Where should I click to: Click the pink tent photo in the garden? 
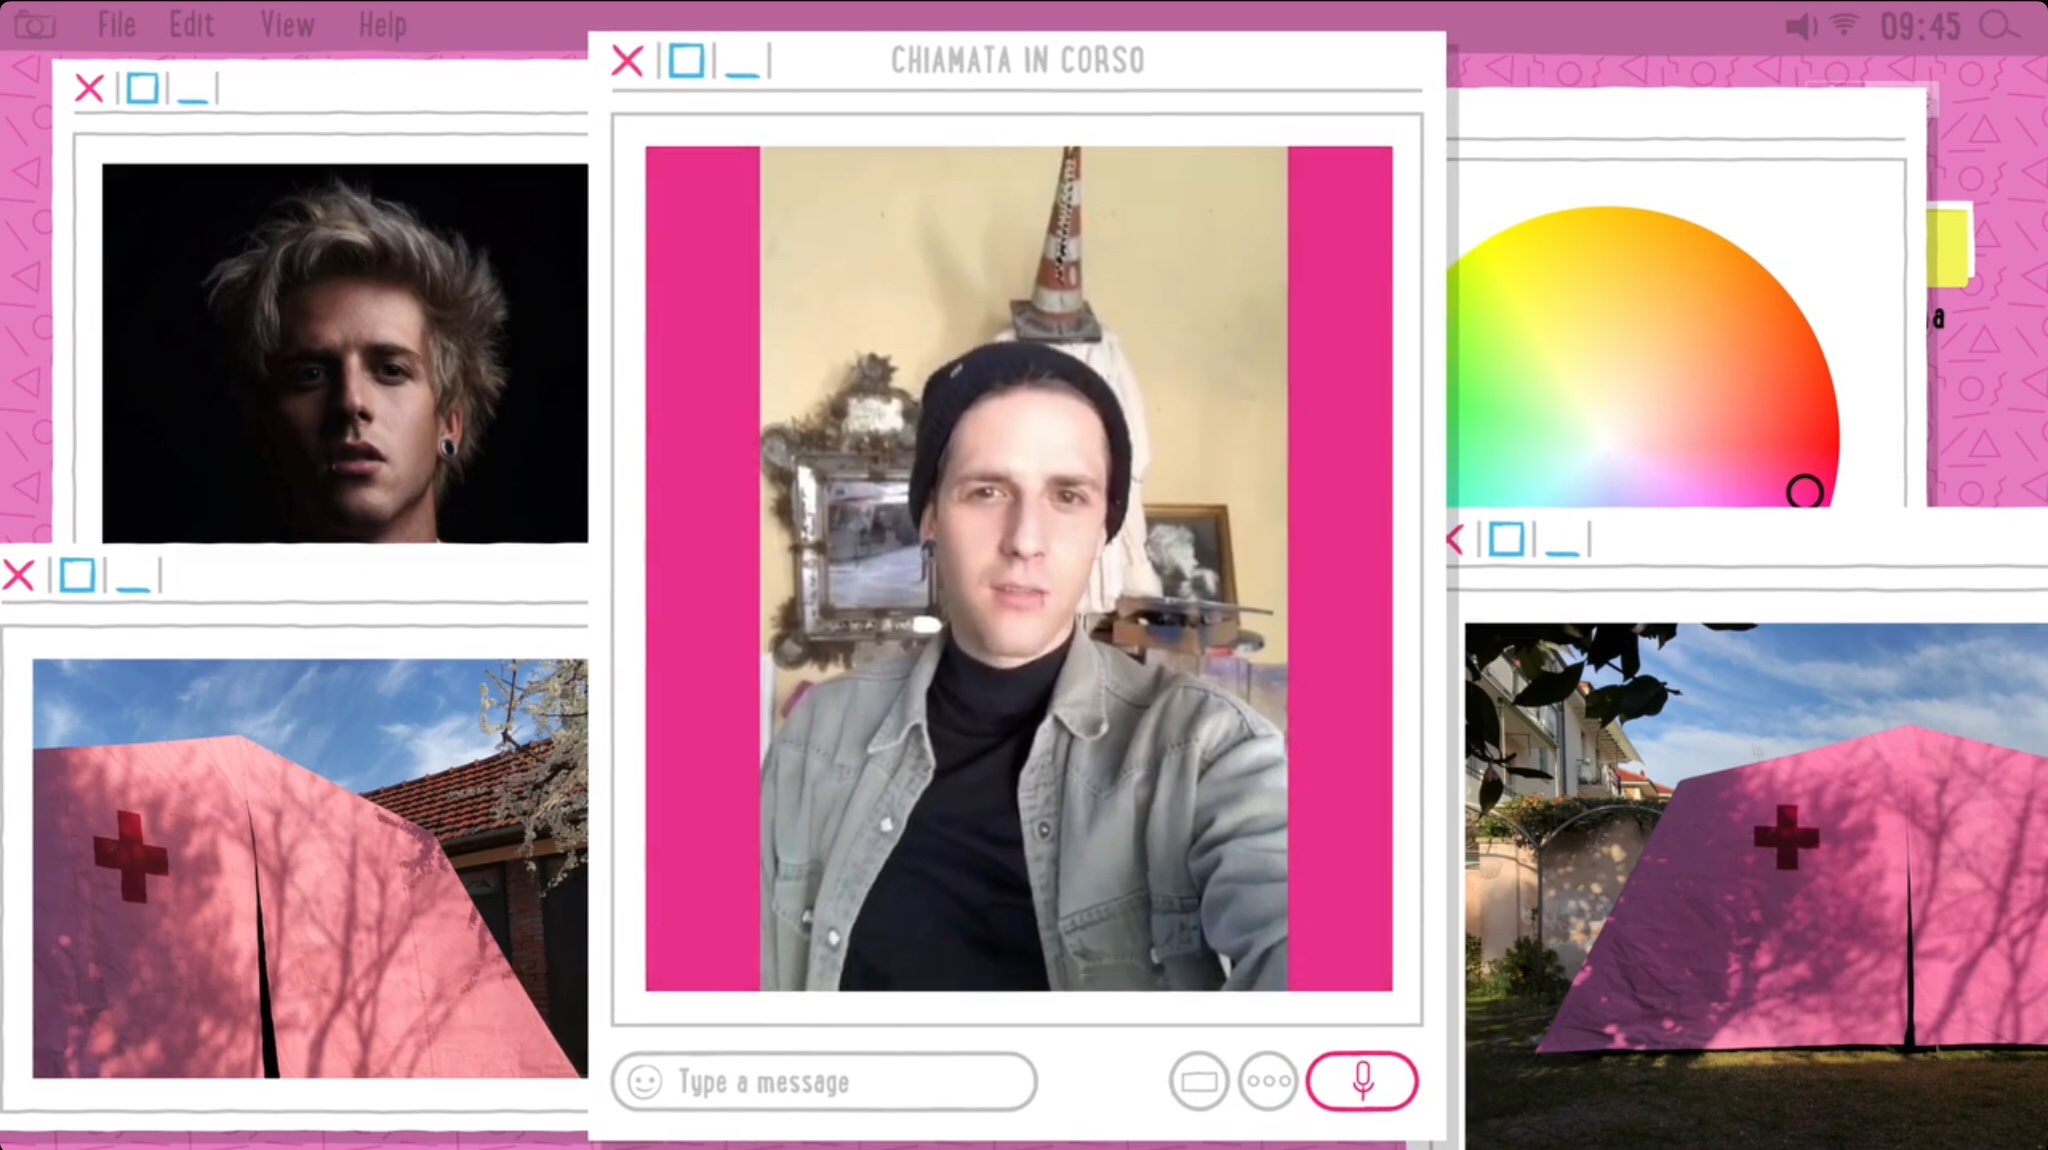coord(1756,886)
